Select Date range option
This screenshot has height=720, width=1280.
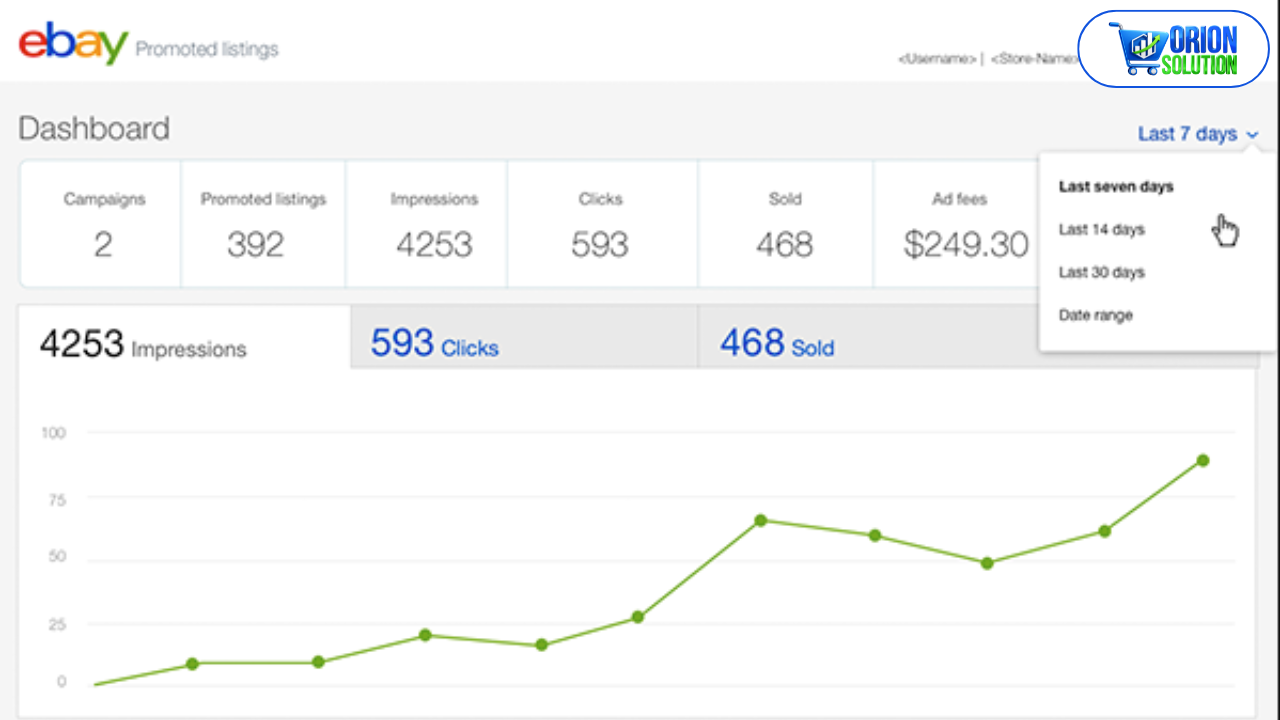click(x=1095, y=316)
